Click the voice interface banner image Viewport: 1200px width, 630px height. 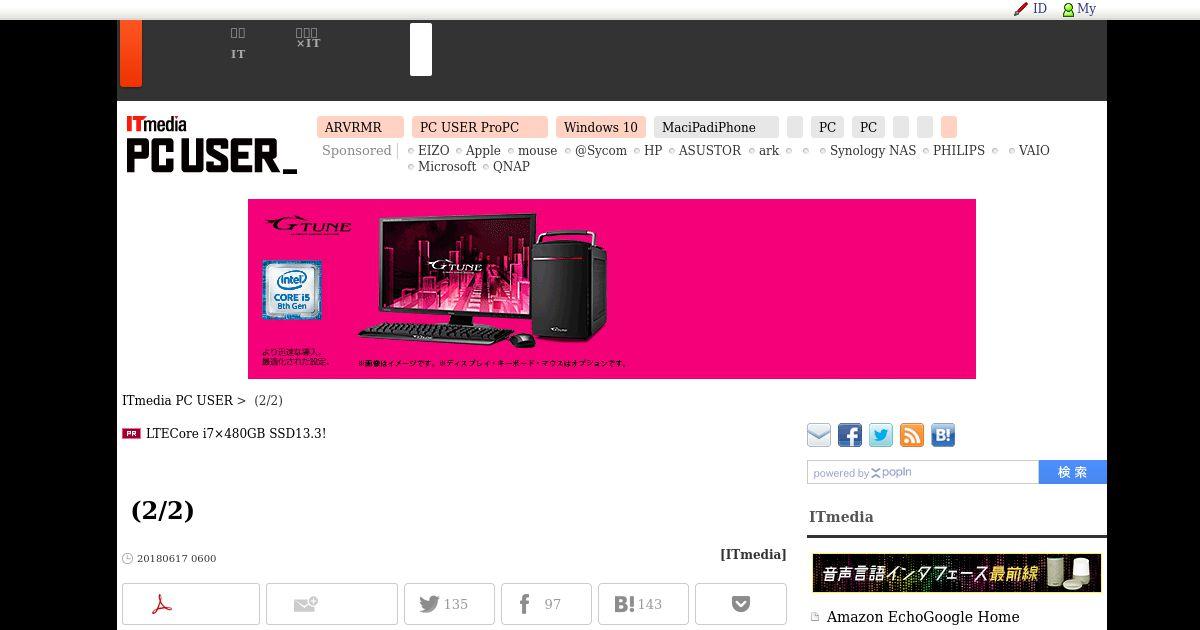point(957,573)
